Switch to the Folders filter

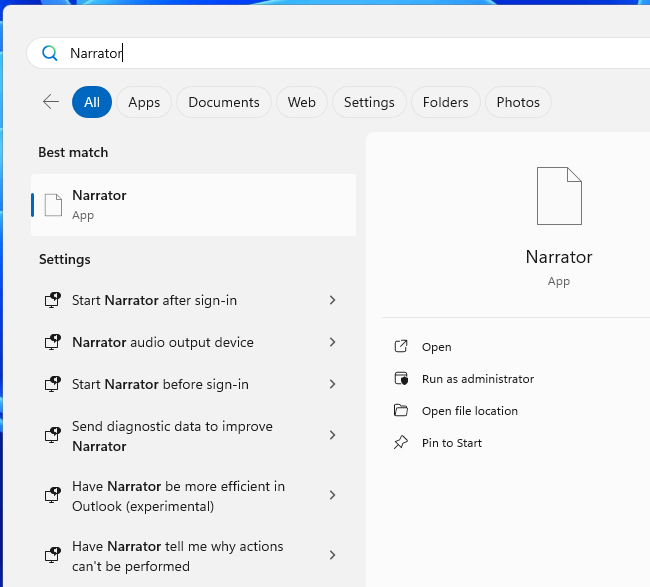point(446,102)
